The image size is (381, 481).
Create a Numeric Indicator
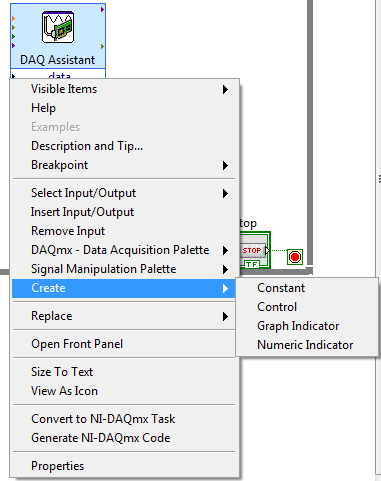[x=307, y=345]
